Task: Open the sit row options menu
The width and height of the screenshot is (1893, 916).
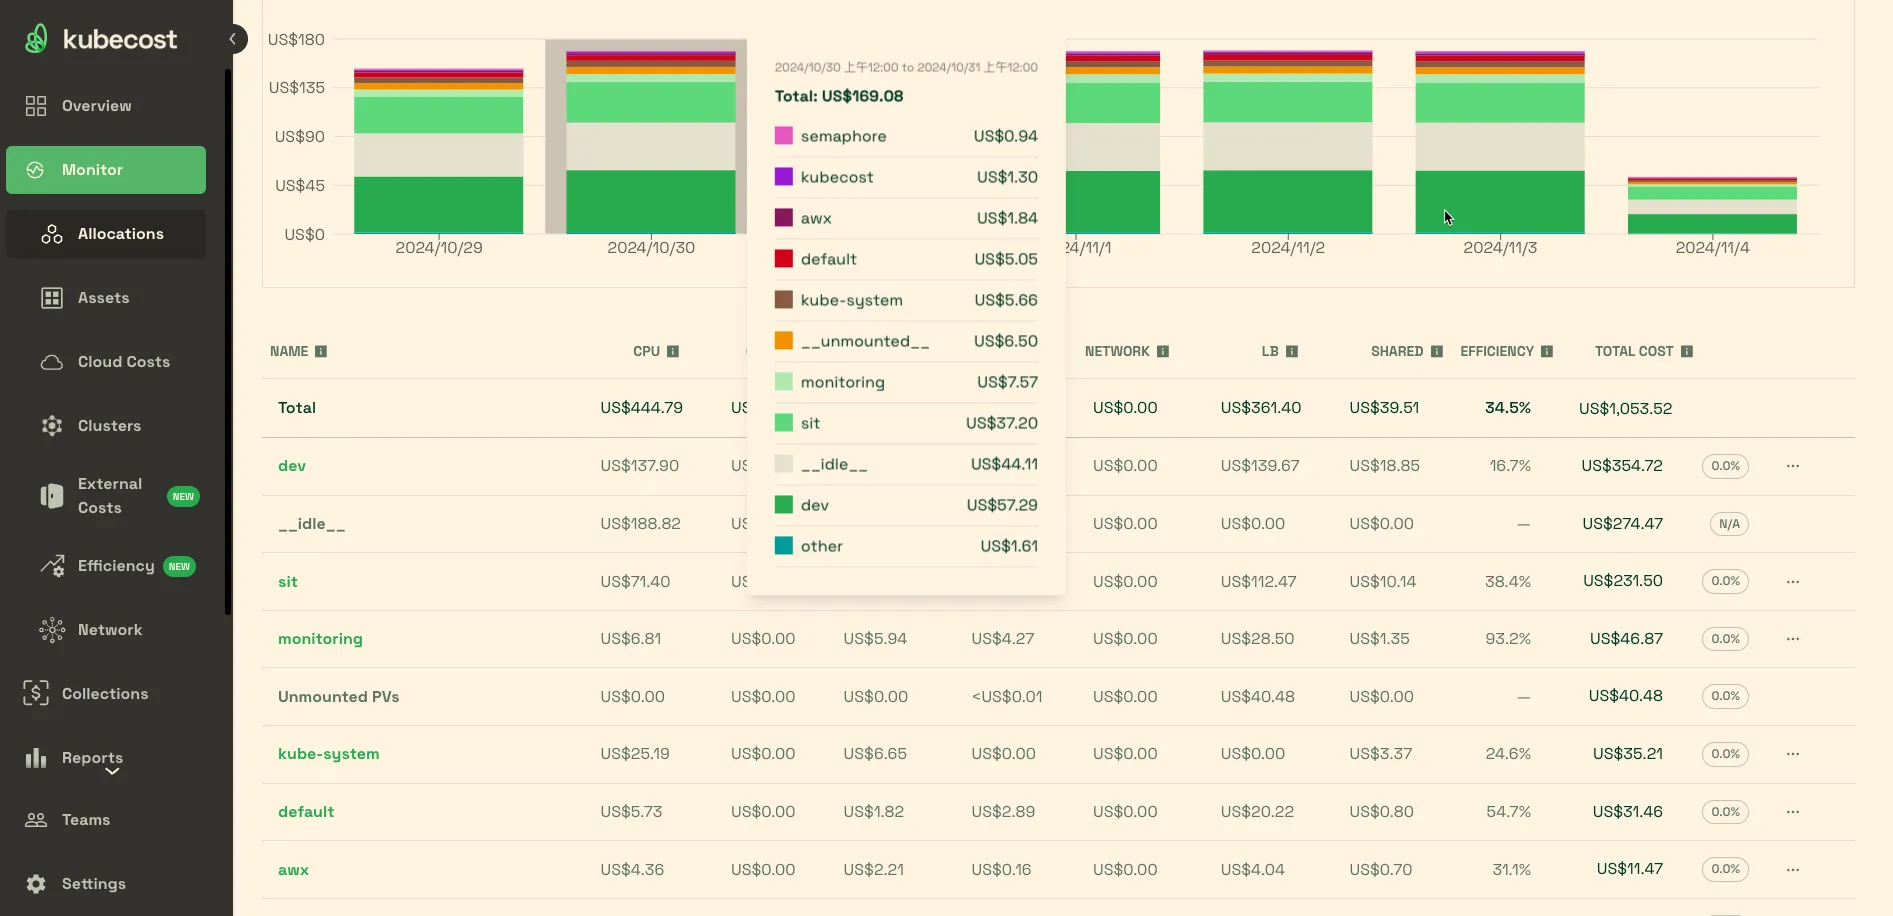Action: click(x=1793, y=581)
